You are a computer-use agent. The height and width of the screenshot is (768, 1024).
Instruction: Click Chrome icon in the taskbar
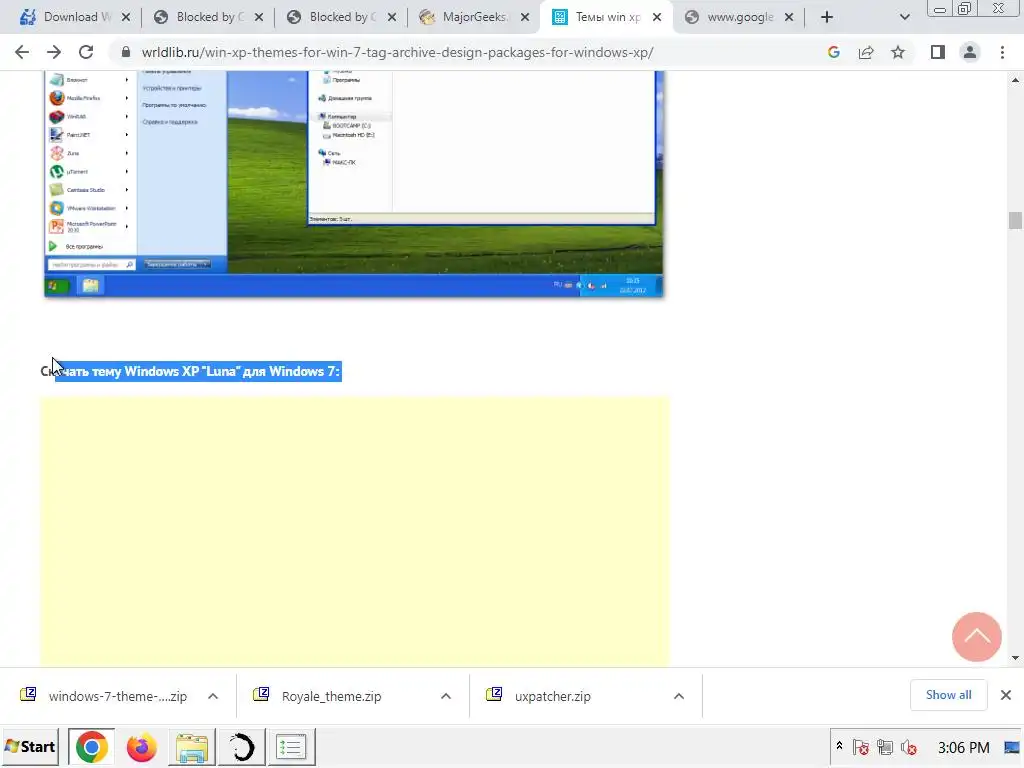pos(91,746)
